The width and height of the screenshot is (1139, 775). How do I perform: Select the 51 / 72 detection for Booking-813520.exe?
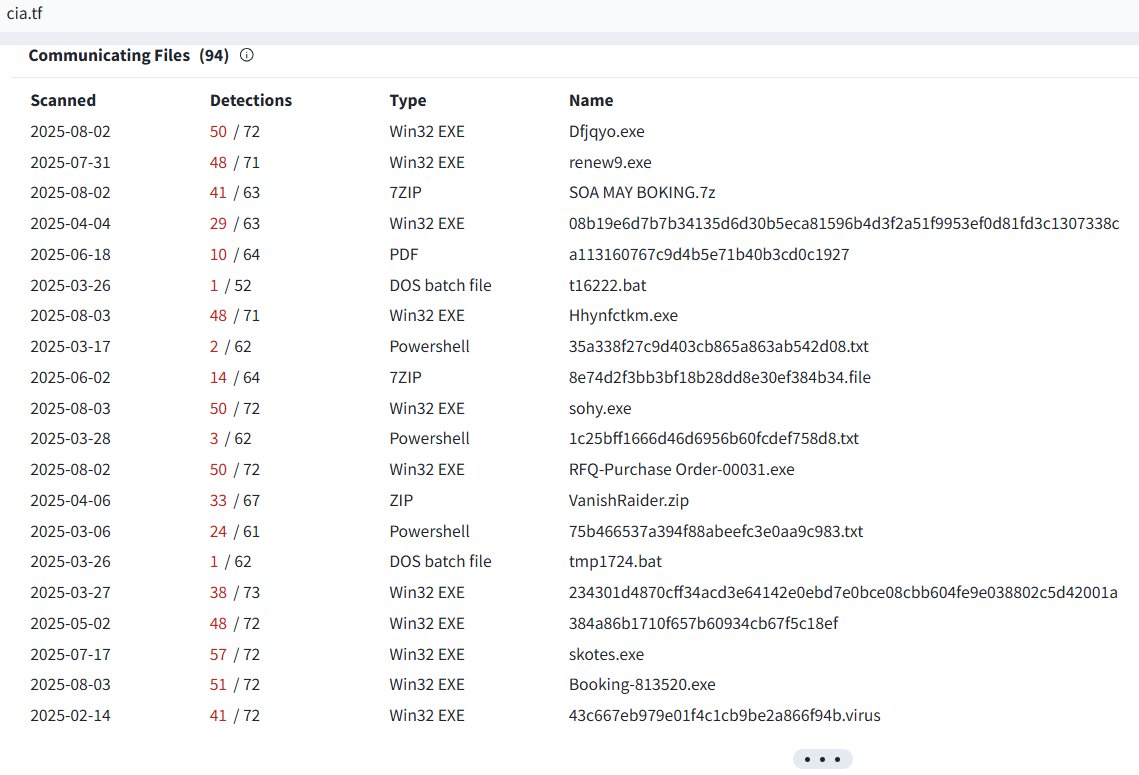235,685
